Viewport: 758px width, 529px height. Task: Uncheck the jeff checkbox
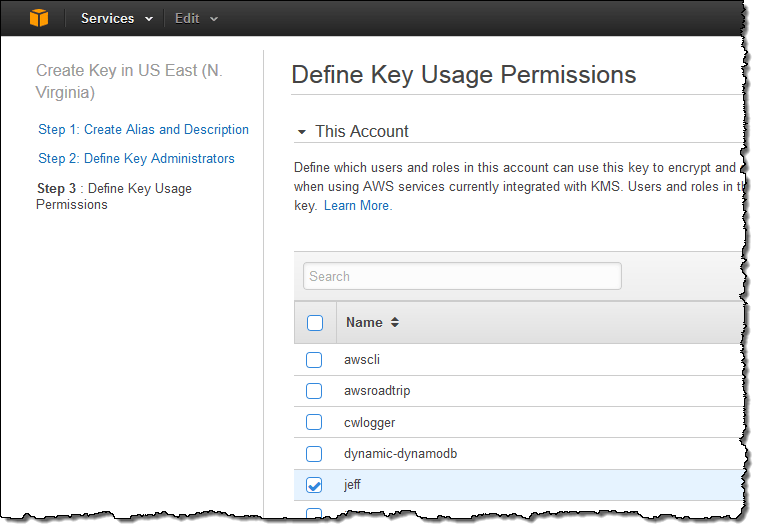pyautogui.click(x=314, y=485)
